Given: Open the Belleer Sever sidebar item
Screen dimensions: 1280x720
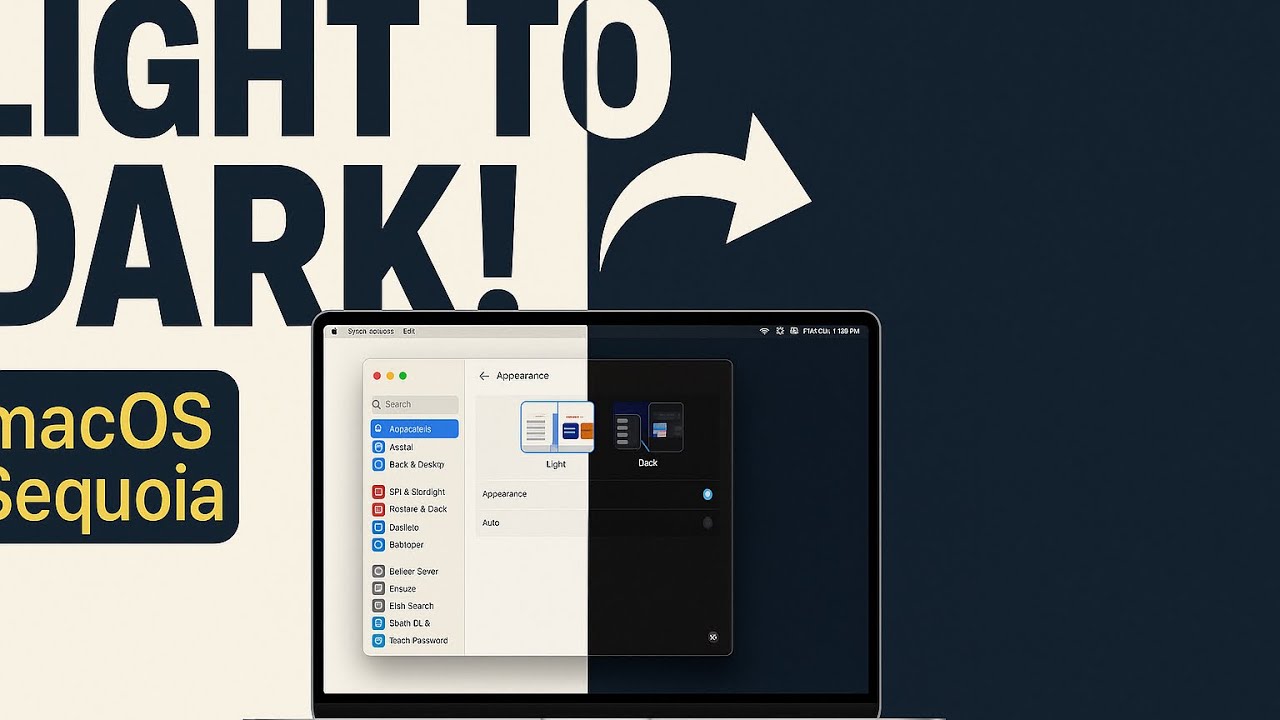Looking at the screenshot, I should [406, 571].
